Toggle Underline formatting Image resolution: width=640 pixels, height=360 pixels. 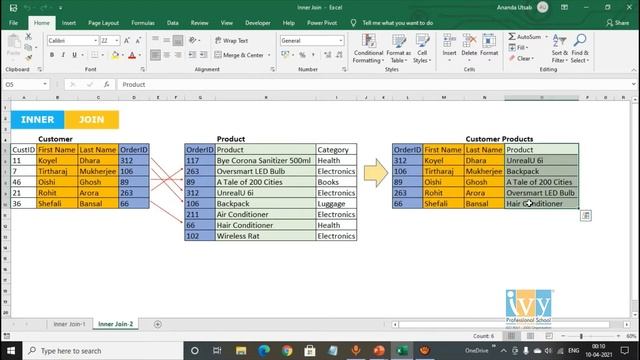[x=74, y=55]
